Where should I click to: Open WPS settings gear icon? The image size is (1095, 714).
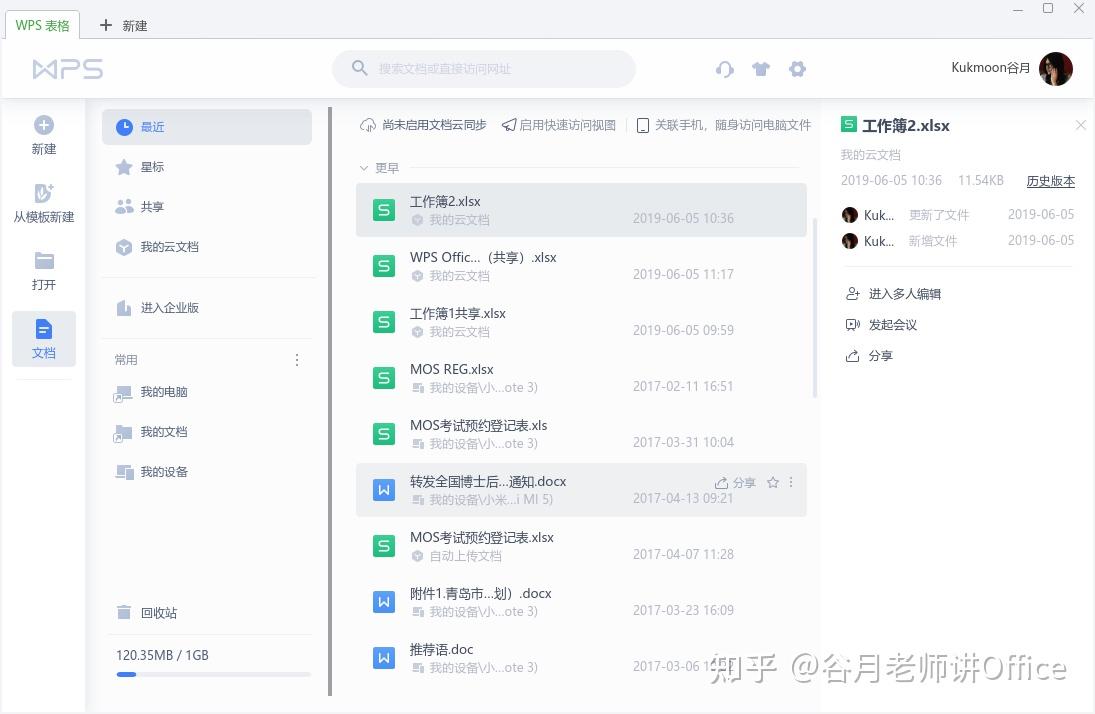point(797,68)
